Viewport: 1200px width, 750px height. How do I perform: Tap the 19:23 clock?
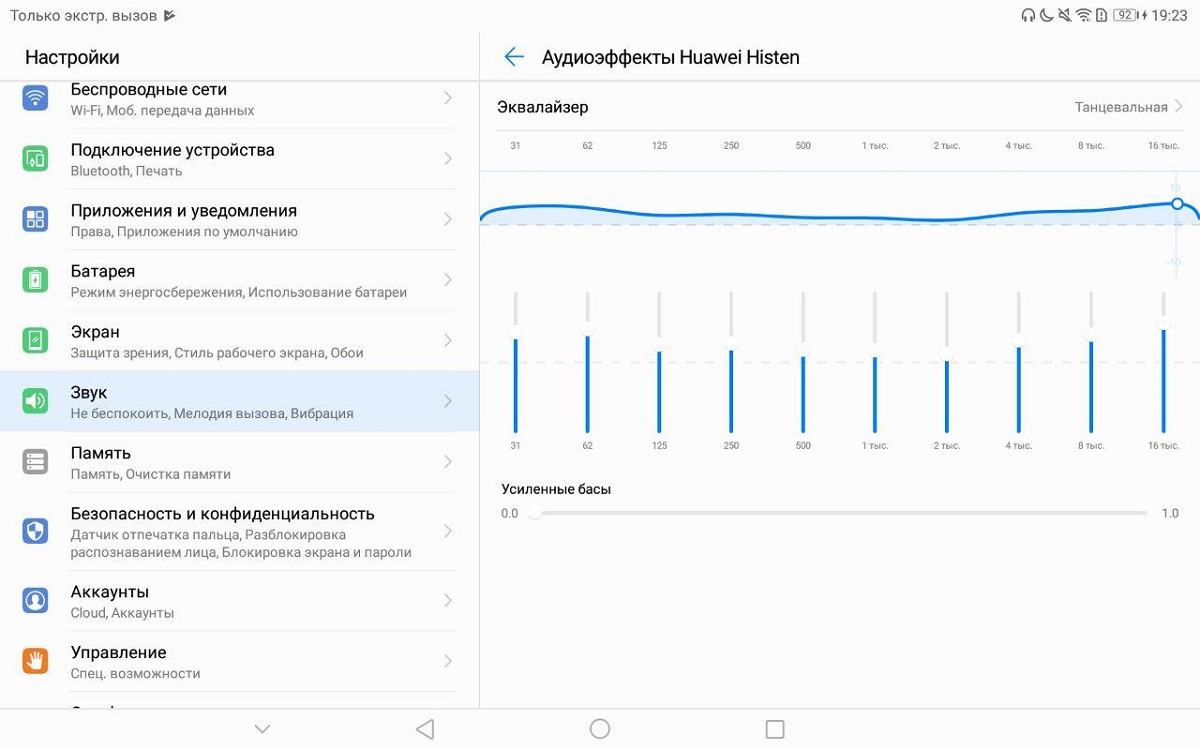(1169, 15)
